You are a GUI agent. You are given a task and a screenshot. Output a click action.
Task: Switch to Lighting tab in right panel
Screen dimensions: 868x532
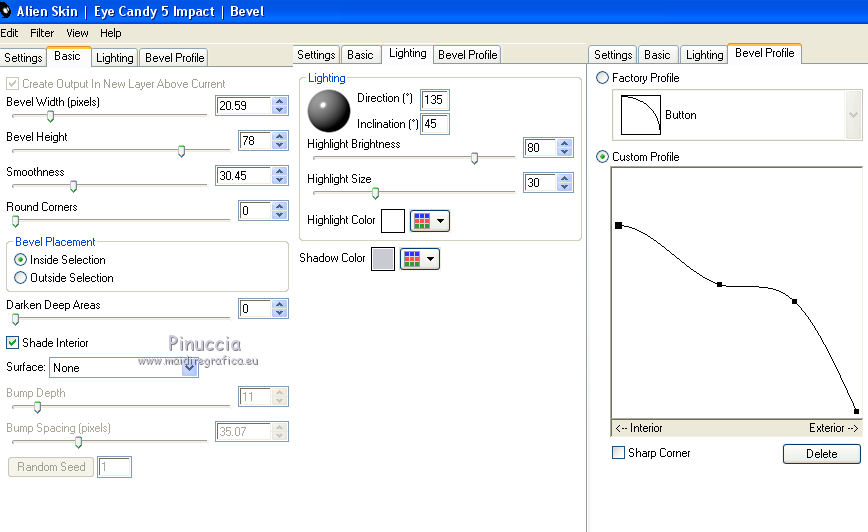coord(704,55)
